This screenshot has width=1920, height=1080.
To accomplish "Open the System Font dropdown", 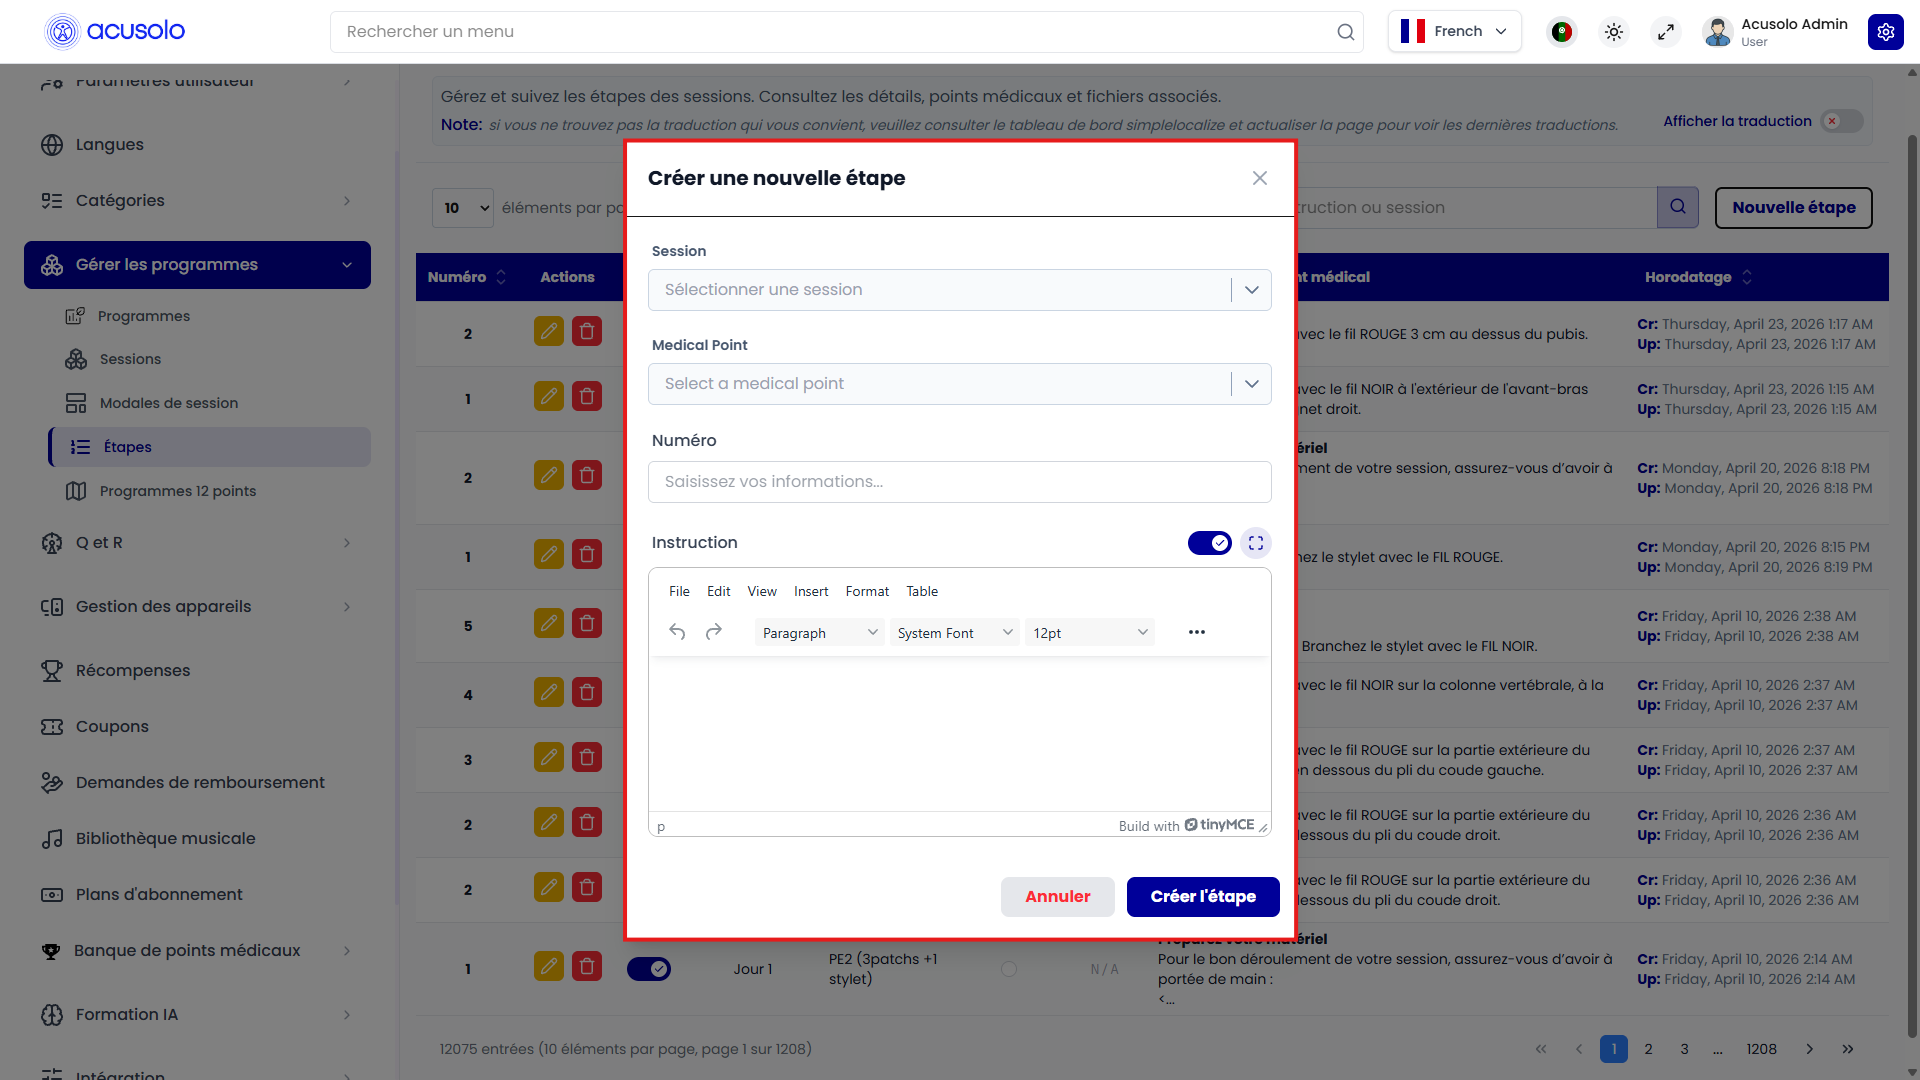I will click(955, 633).
